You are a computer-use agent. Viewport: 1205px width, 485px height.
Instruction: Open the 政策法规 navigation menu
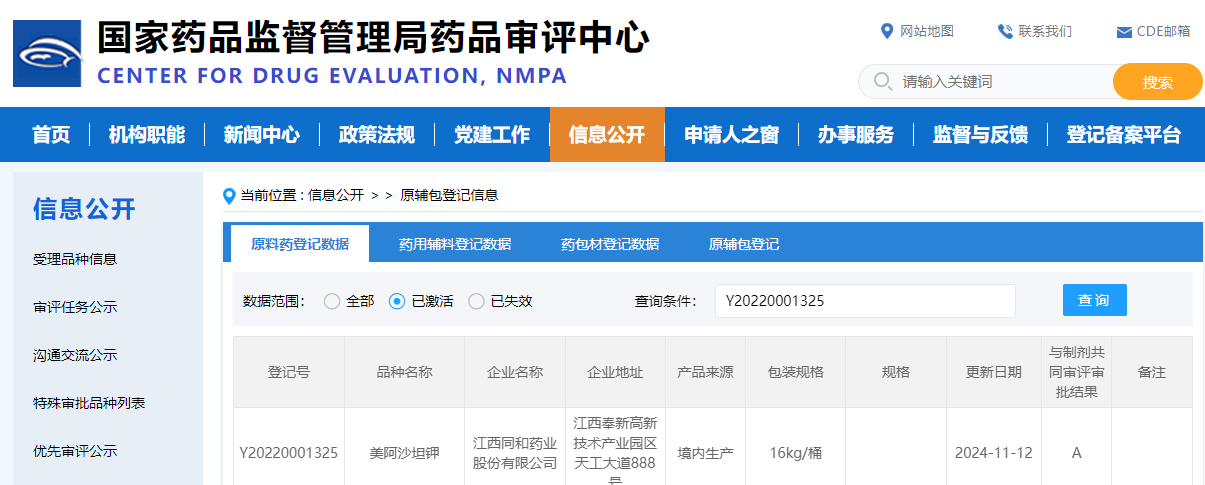(376, 135)
